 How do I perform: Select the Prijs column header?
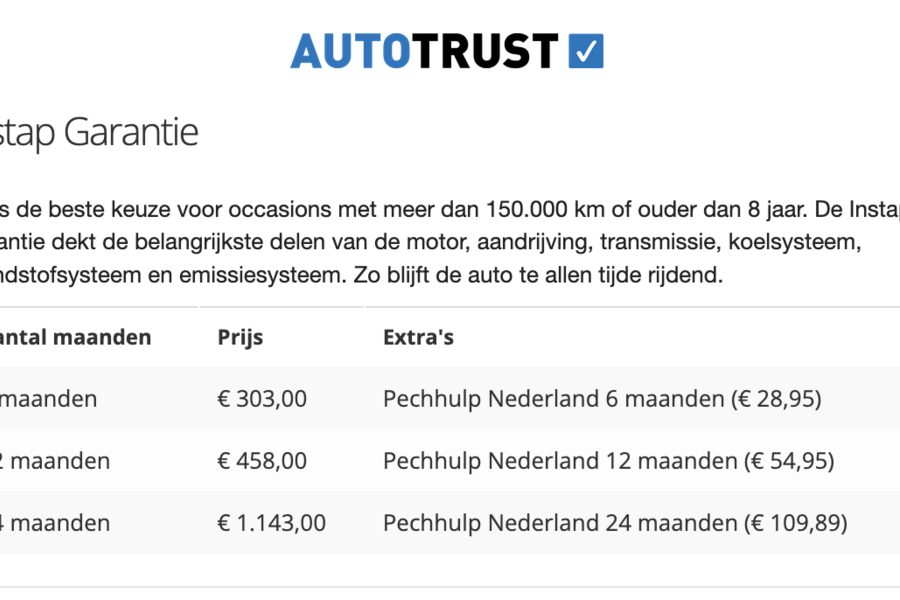(x=240, y=337)
